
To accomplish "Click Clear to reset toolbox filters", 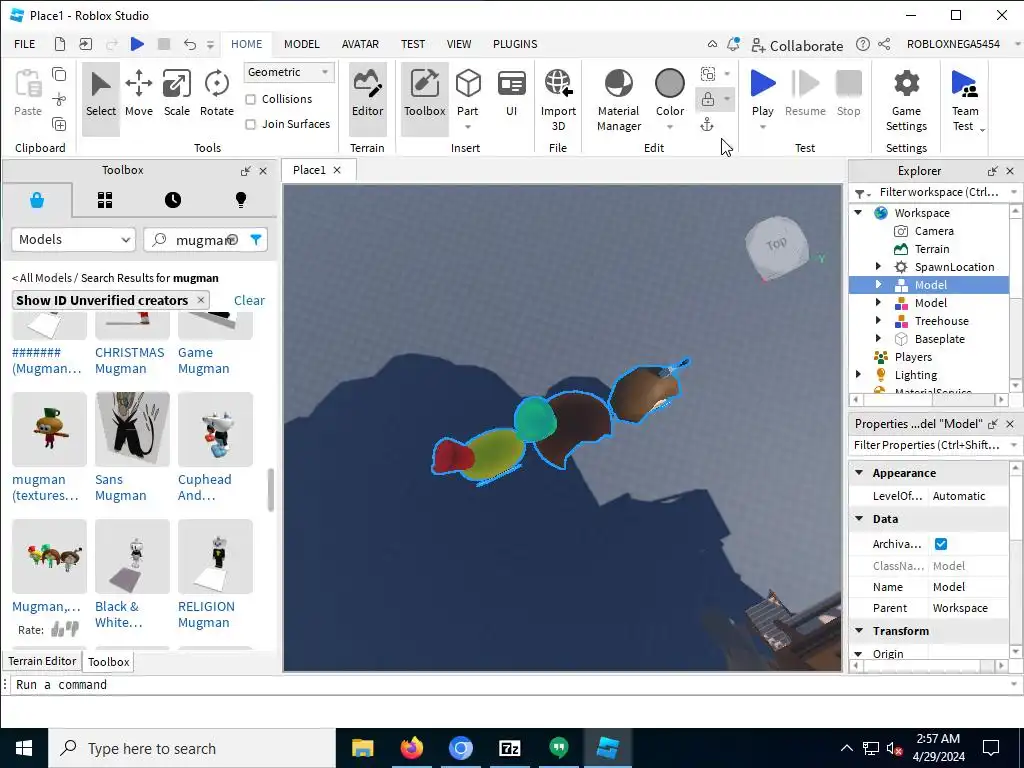I will click(x=249, y=300).
